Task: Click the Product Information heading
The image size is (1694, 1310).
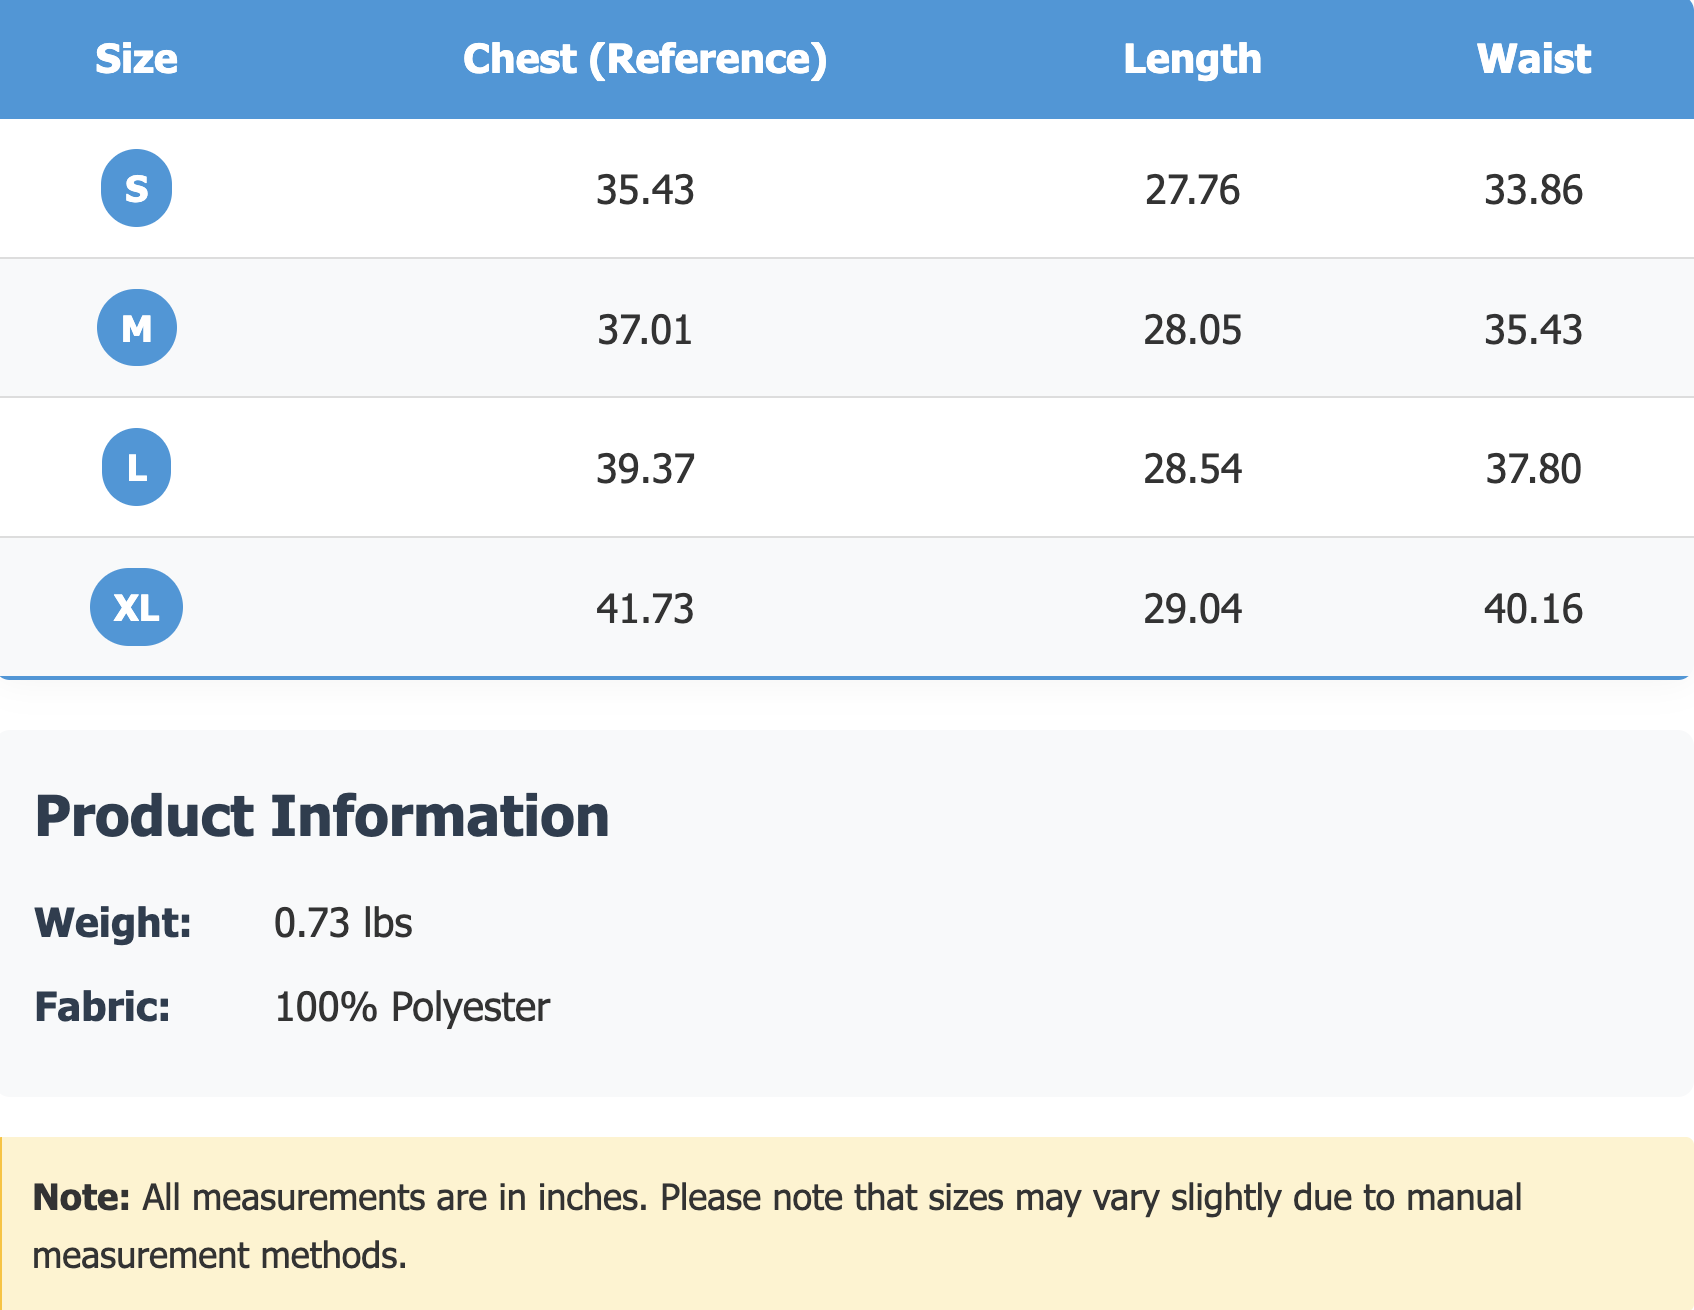Action: (322, 816)
